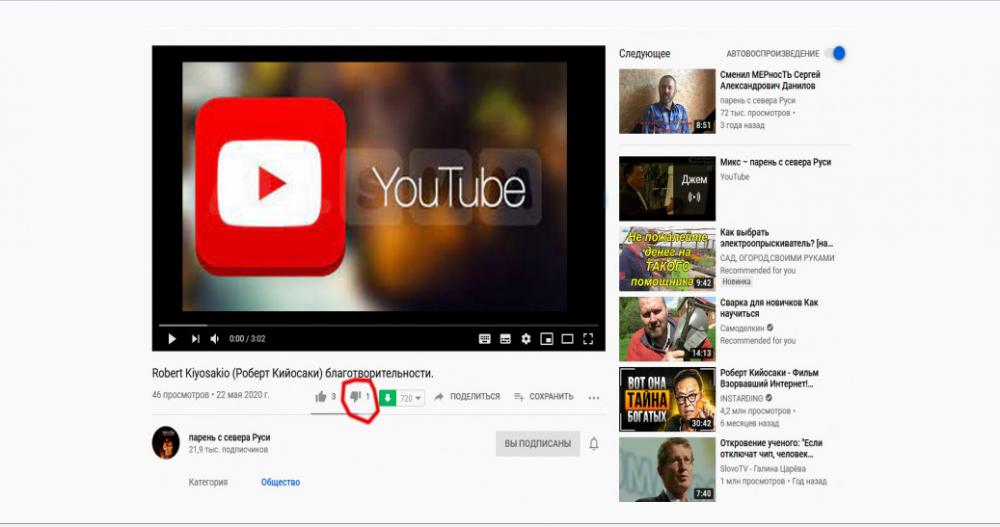Skip to next video
Screen dimensions: 1000x527
tap(195, 339)
